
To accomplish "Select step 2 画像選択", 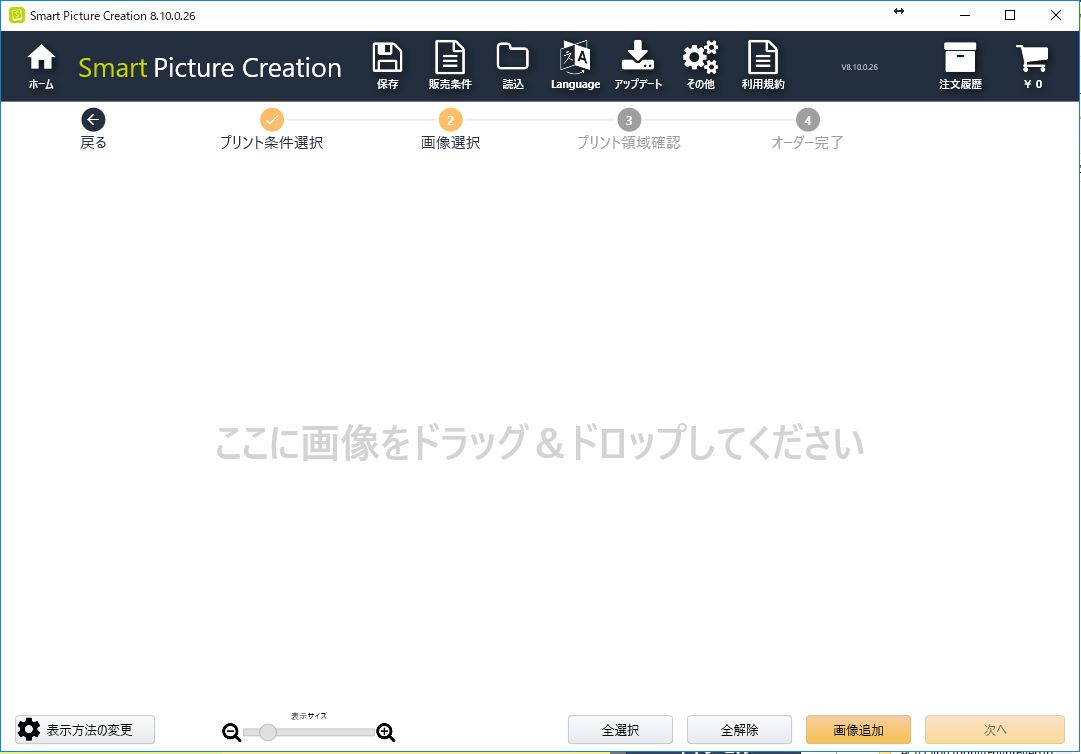I will point(450,121).
